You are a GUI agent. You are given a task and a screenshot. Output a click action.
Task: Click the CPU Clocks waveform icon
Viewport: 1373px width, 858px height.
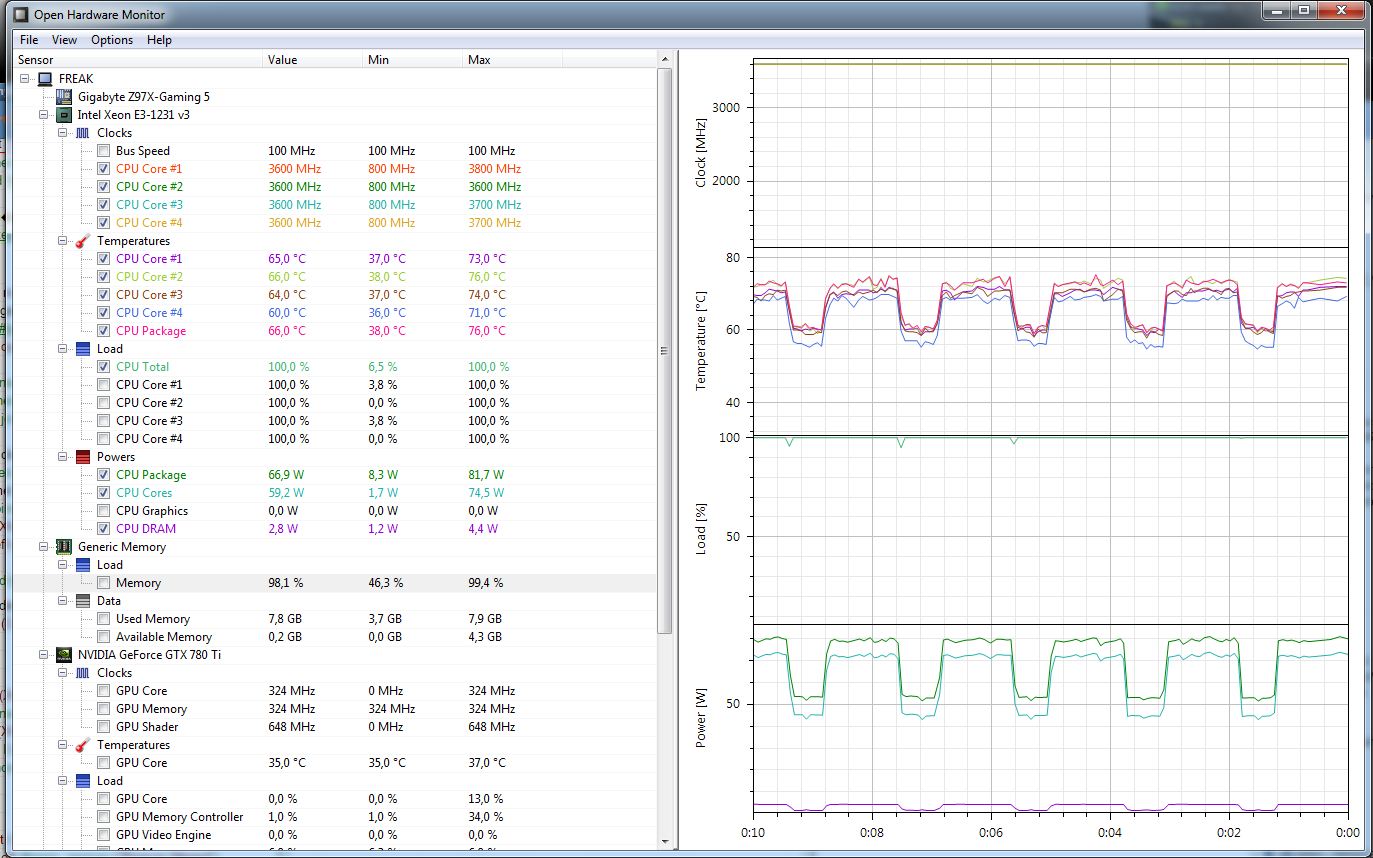83,133
